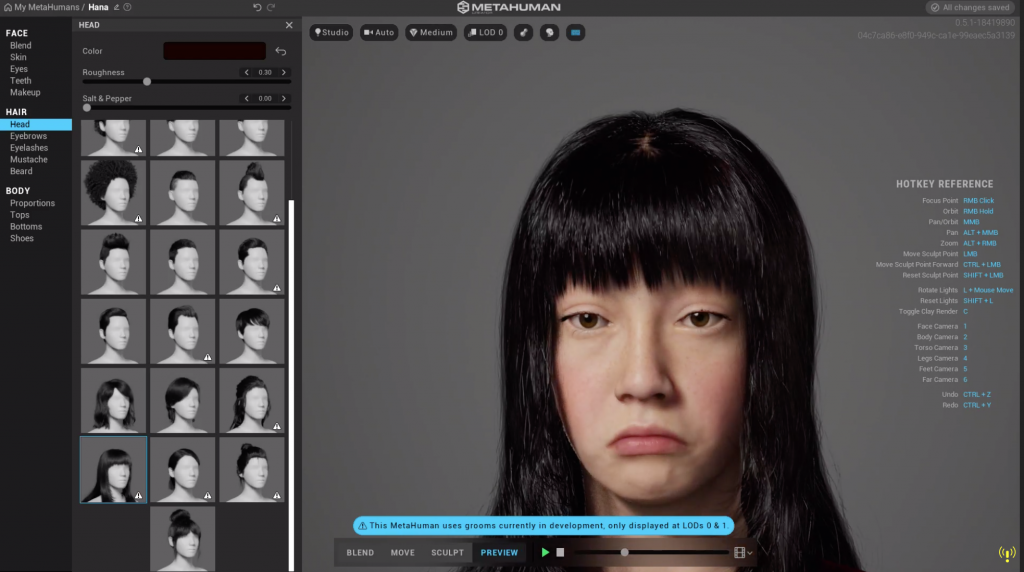Viewport: 1024px width, 572px height.
Task: Switch to BLEND mode tab
Action: (360, 552)
